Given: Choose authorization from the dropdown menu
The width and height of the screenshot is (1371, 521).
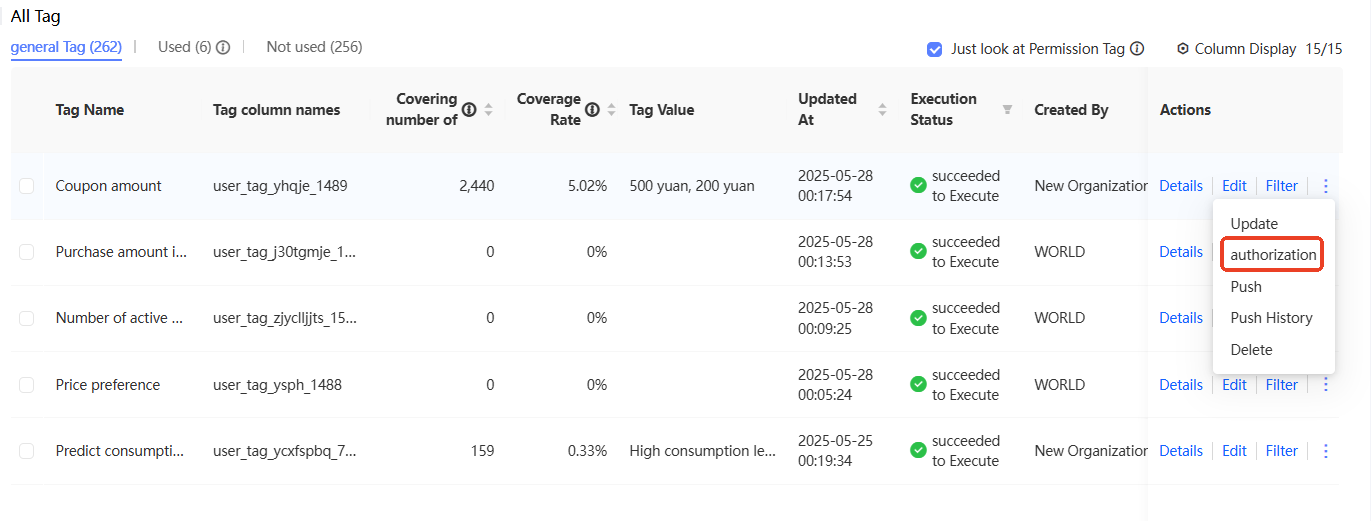Looking at the screenshot, I should coord(1273,255).
